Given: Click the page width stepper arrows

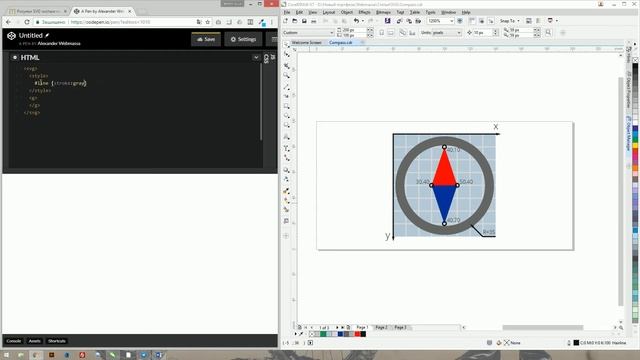Looking at the screenshot, I should coord(370,30).
